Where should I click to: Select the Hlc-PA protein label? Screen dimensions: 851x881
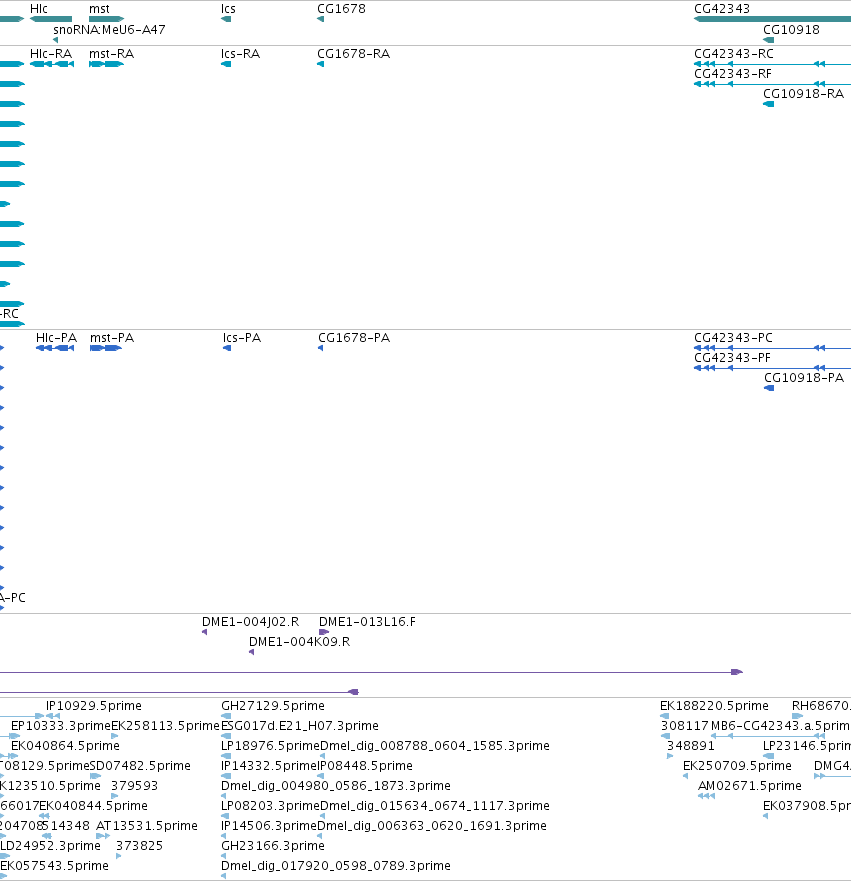click(x=56, y=338)
